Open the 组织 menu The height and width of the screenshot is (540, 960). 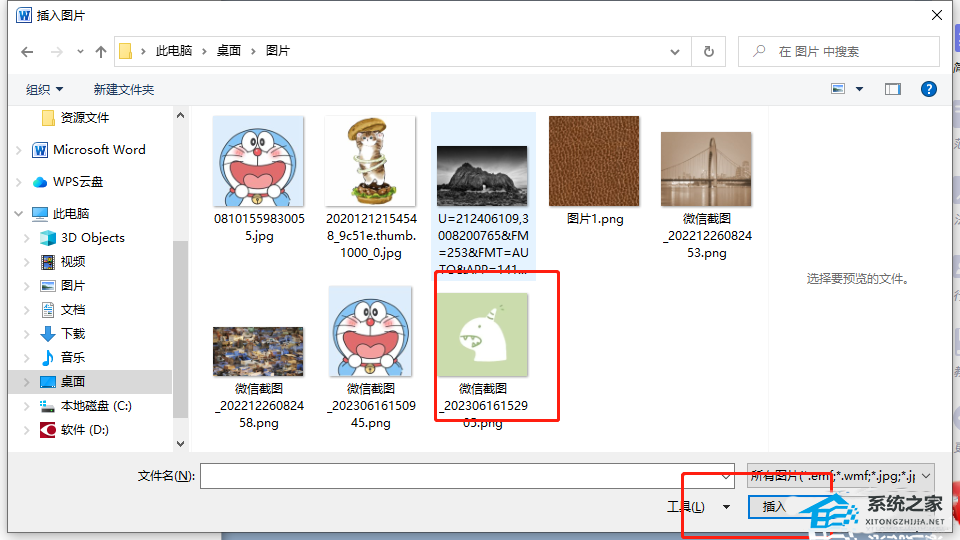[x=44, y=89]
